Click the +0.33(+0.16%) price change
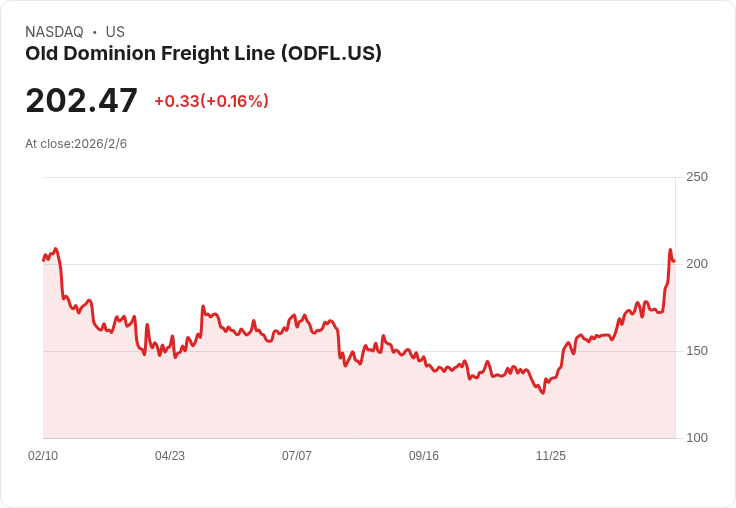The width and height of the screenshot is (736, 508). (211, 101)
